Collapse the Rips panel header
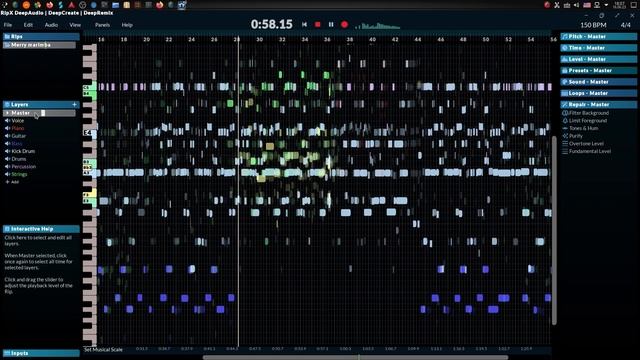The image size is (640, 360). click(41, 37)
